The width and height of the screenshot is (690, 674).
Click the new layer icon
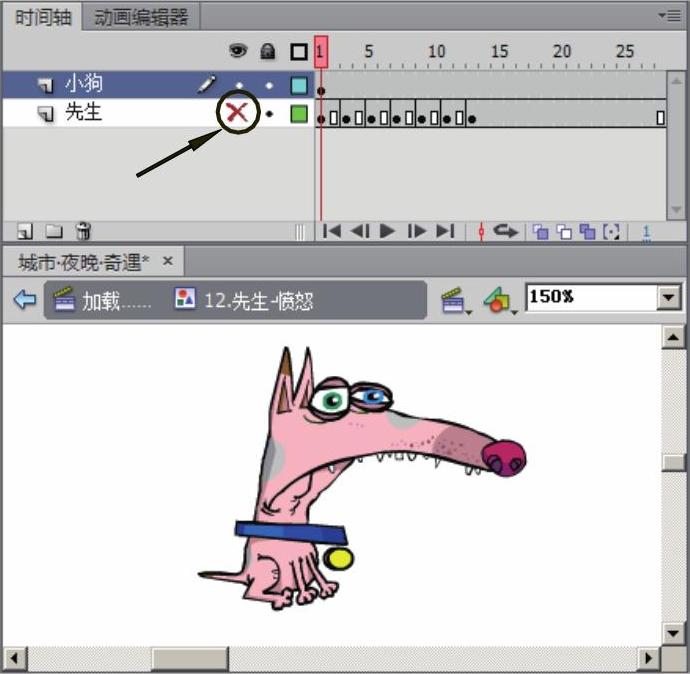click(25, 231)
